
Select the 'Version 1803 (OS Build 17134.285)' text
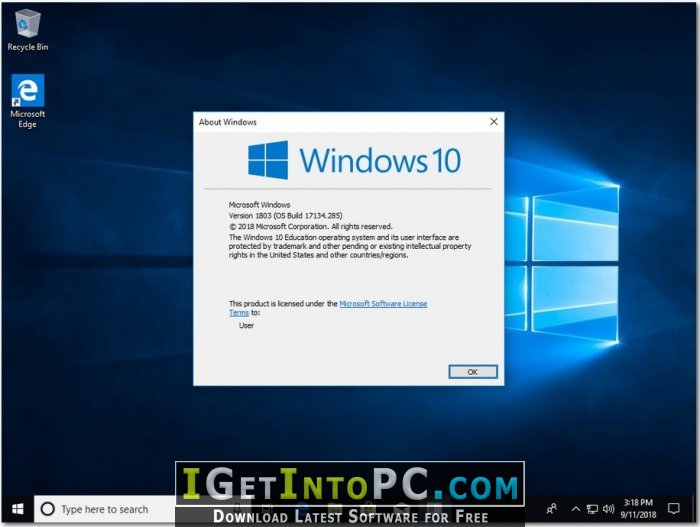tap(285, 215)
